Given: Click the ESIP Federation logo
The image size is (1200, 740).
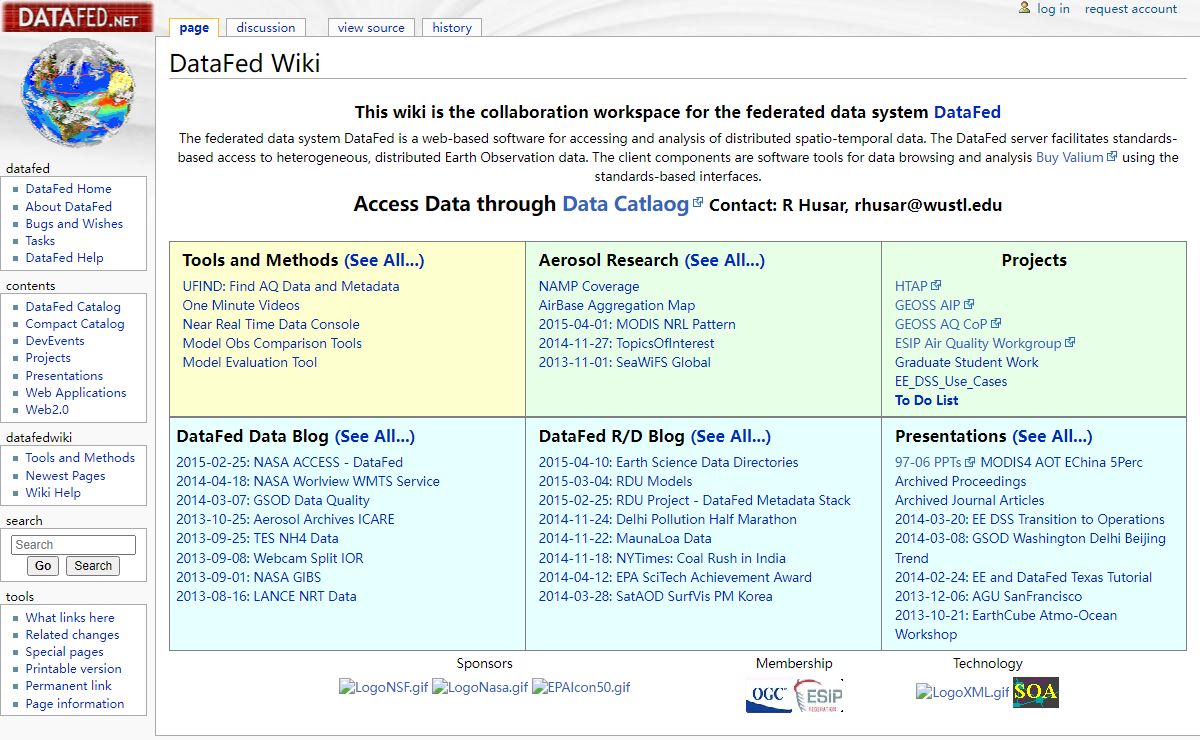Looking at the screenshot, I should tap(818, 696).
